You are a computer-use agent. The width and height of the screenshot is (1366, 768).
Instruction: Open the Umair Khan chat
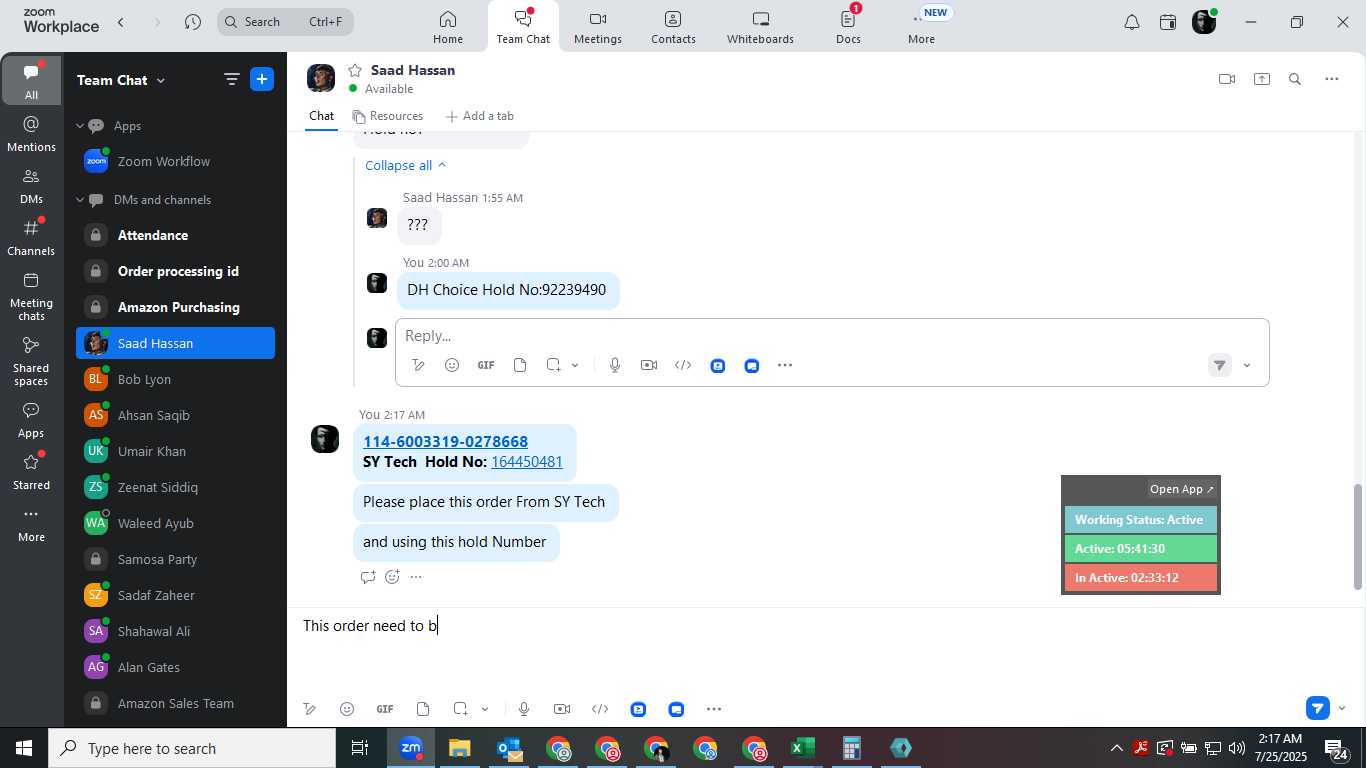point(175,451)
